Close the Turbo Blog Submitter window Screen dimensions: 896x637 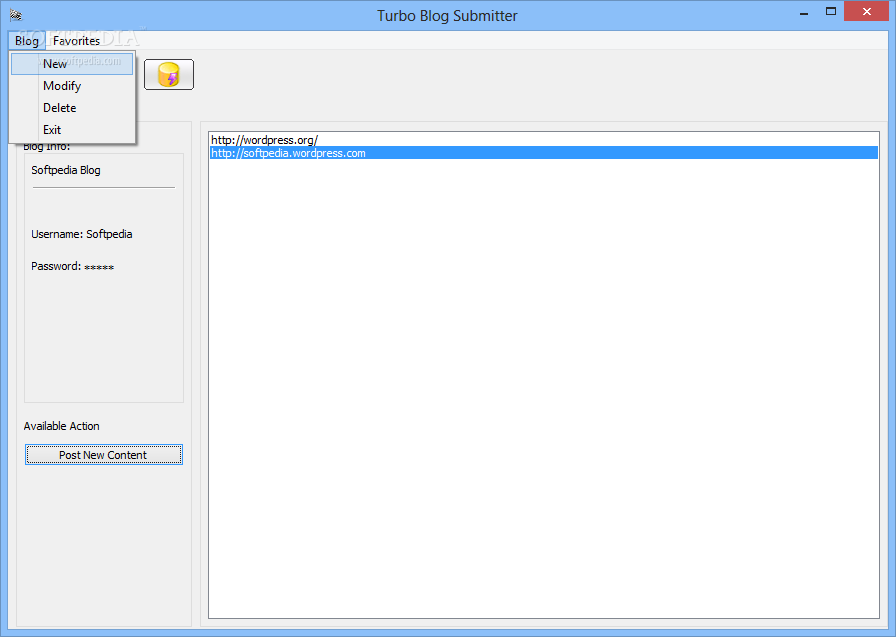tap(866, 12)
